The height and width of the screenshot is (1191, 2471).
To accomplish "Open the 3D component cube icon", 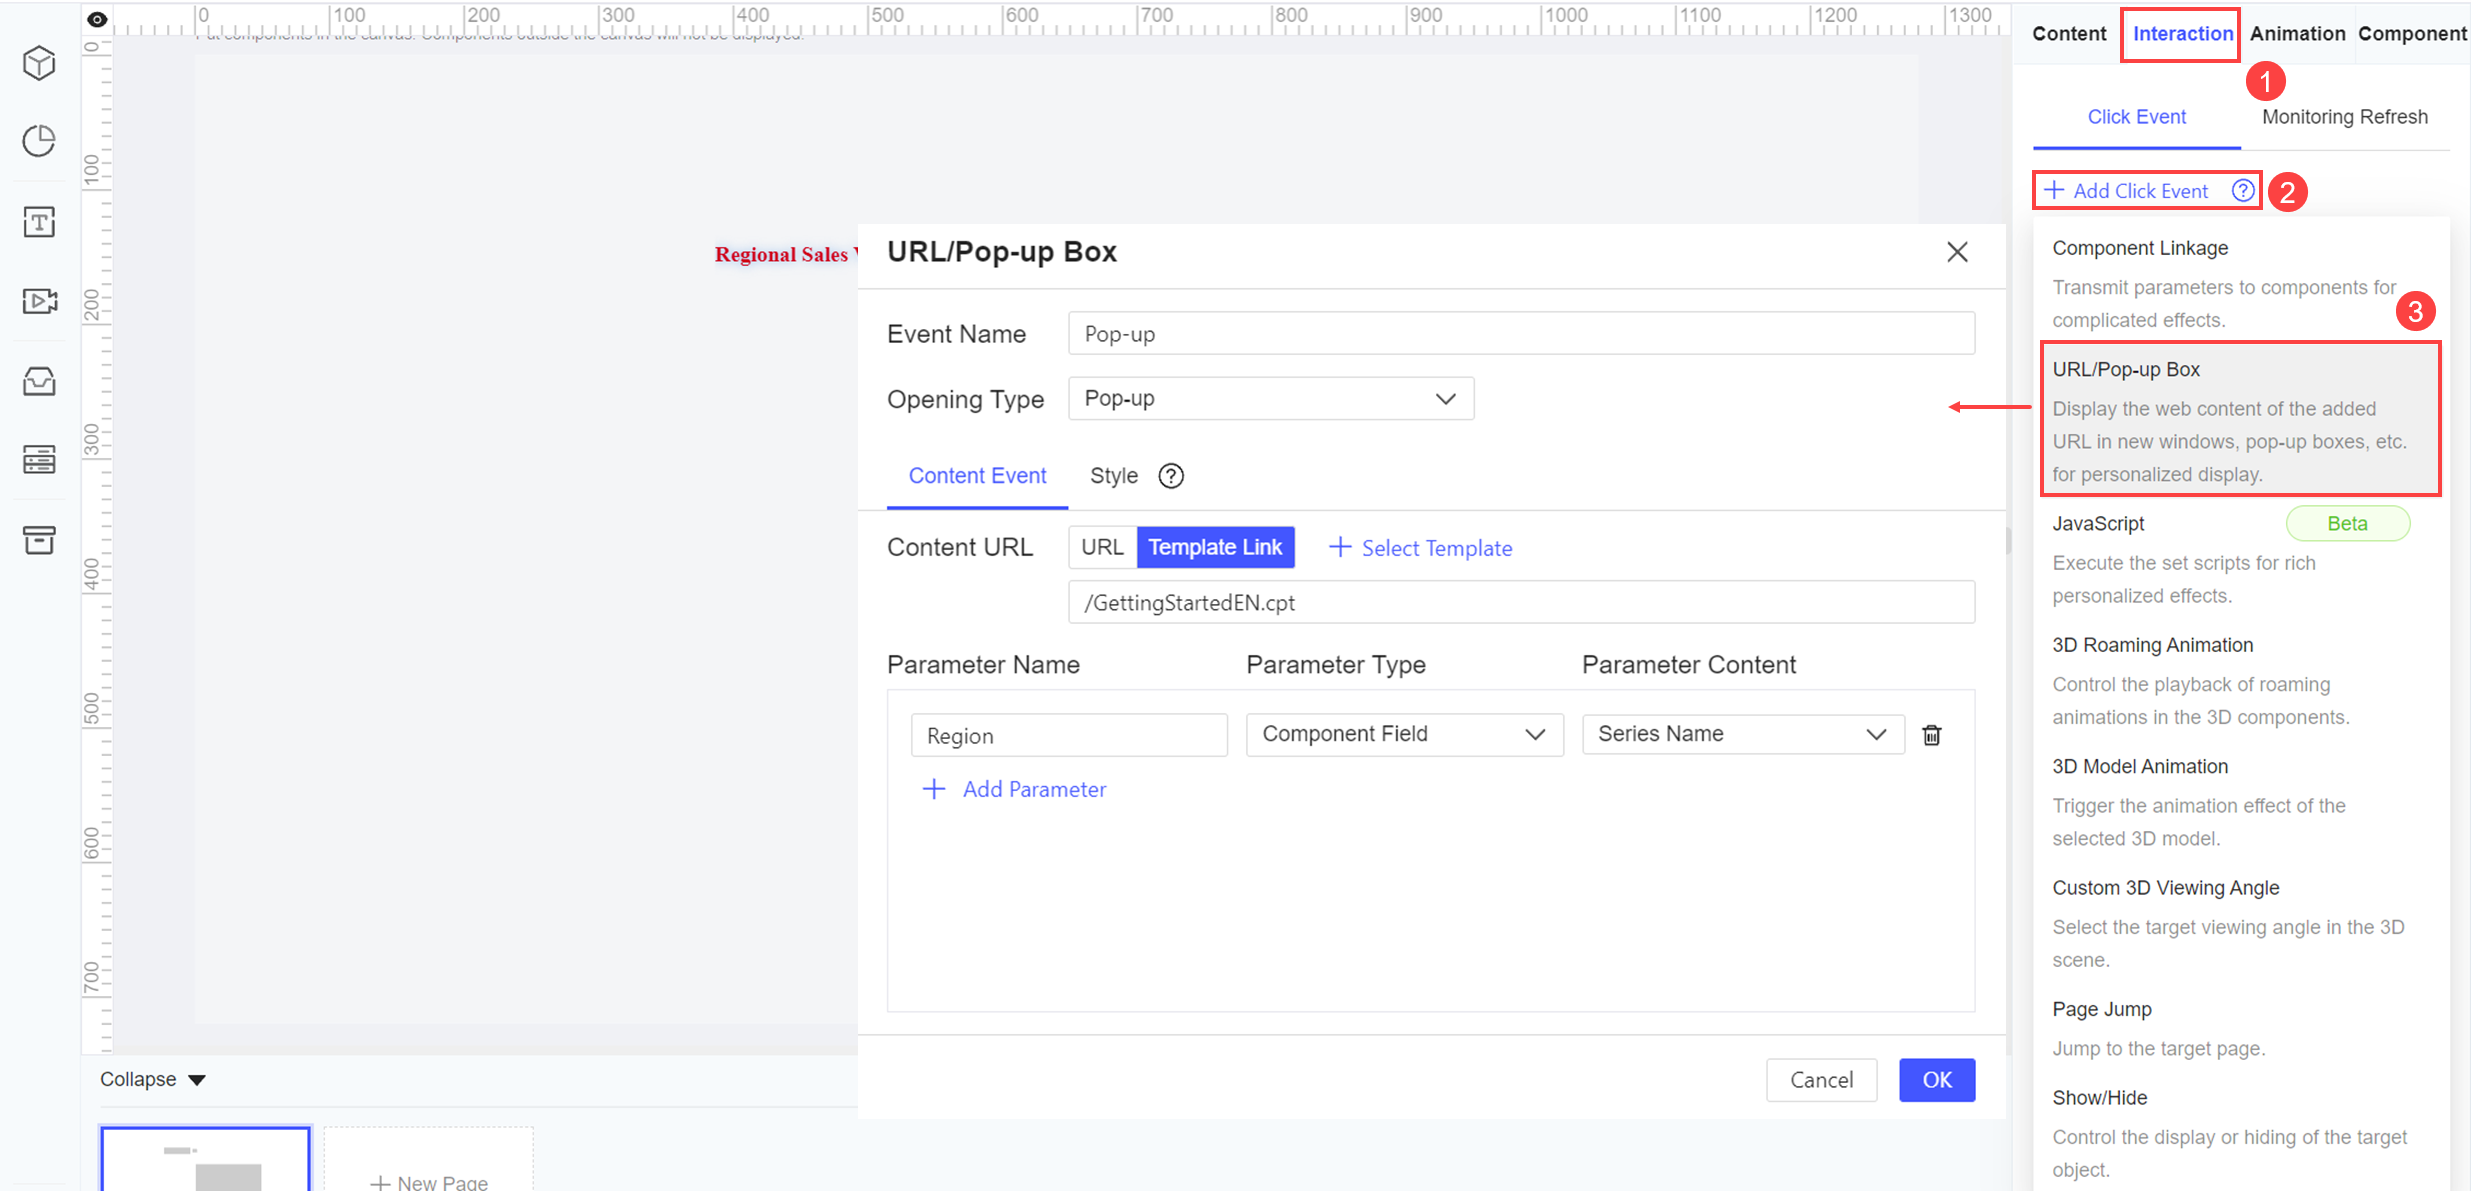I will [x=39, y=63].
